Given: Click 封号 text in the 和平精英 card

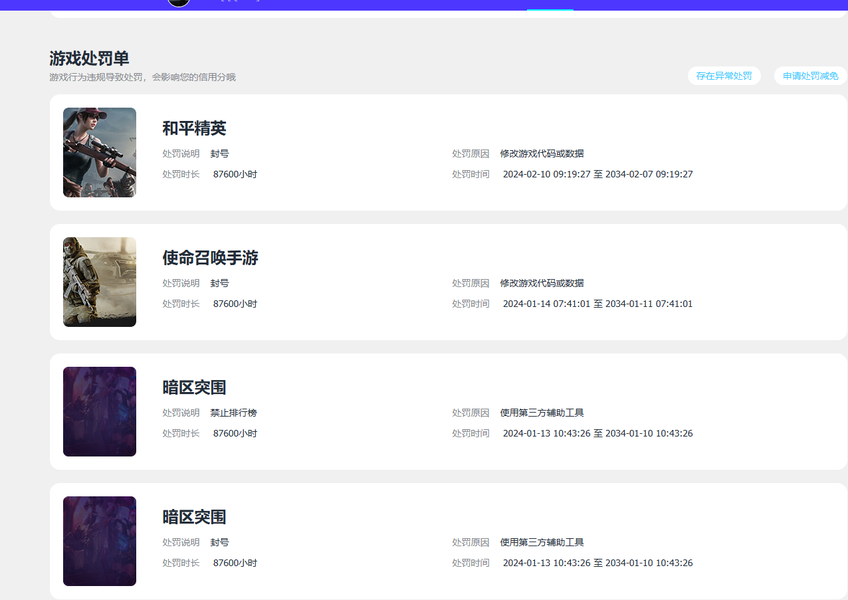Looking at the screenshot, I should [x=220, y=154].
